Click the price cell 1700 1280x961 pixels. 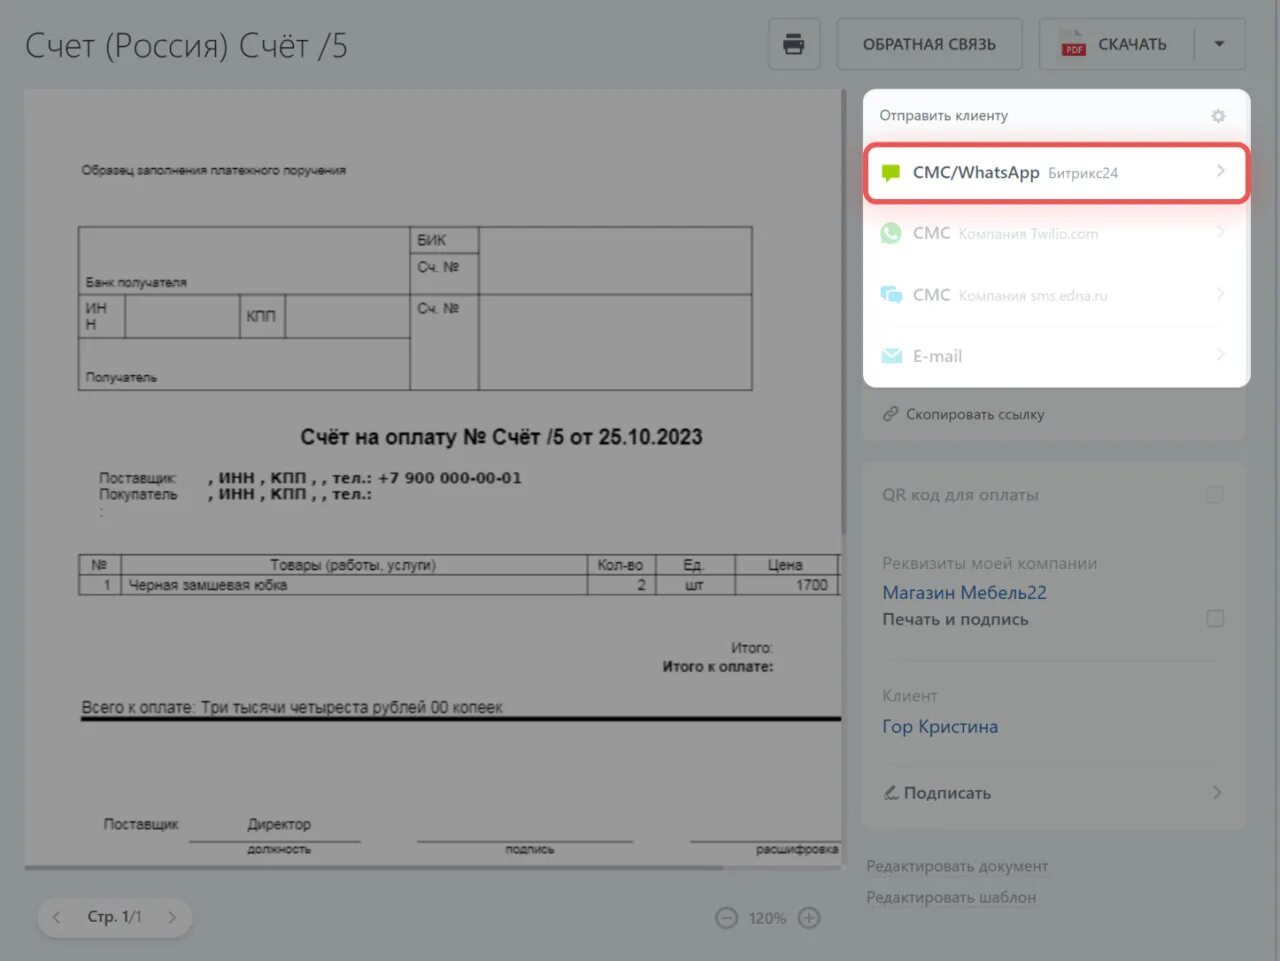(786, 585)
